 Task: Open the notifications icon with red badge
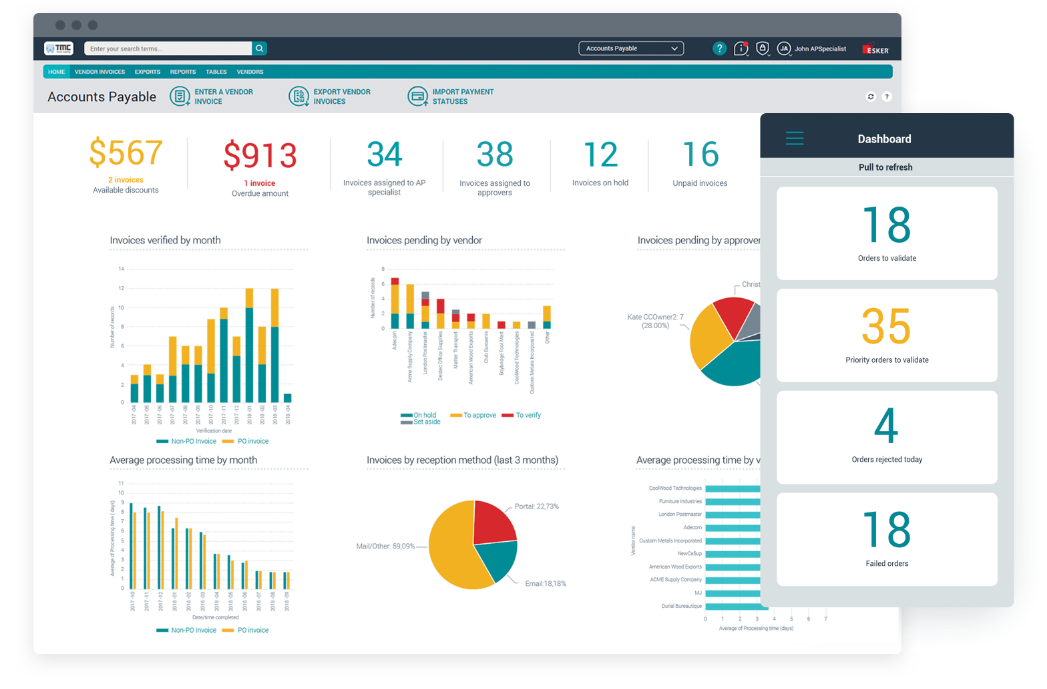(741, 48)
